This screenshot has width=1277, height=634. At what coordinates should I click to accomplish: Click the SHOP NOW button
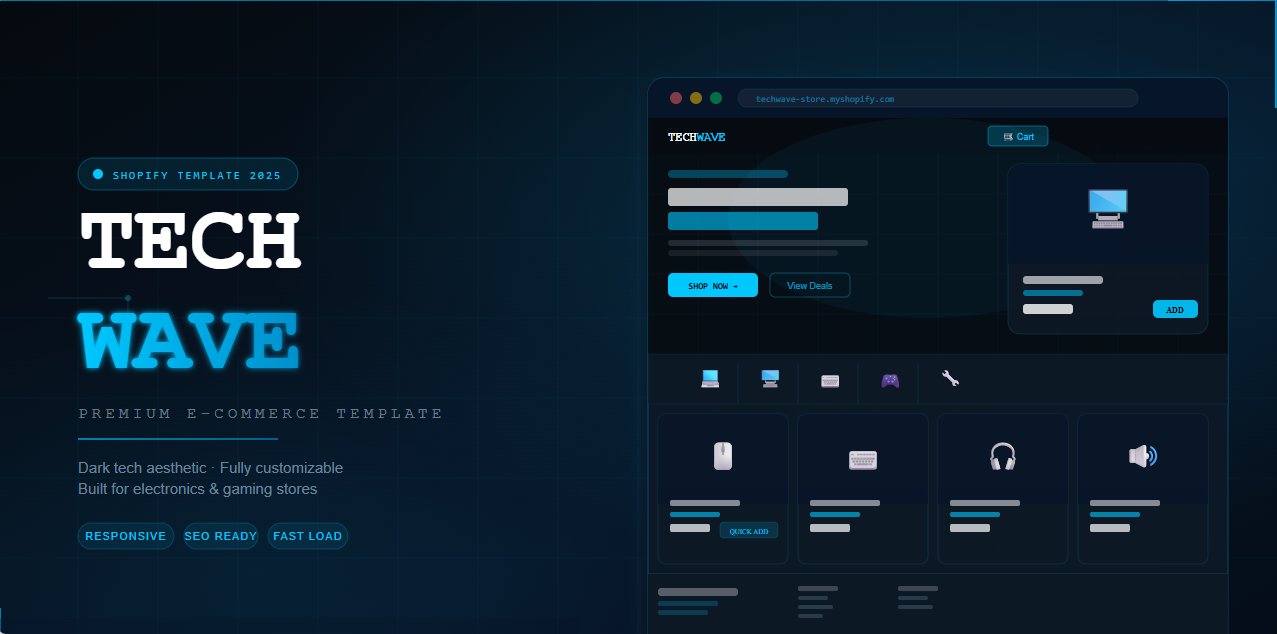(712, 285)
